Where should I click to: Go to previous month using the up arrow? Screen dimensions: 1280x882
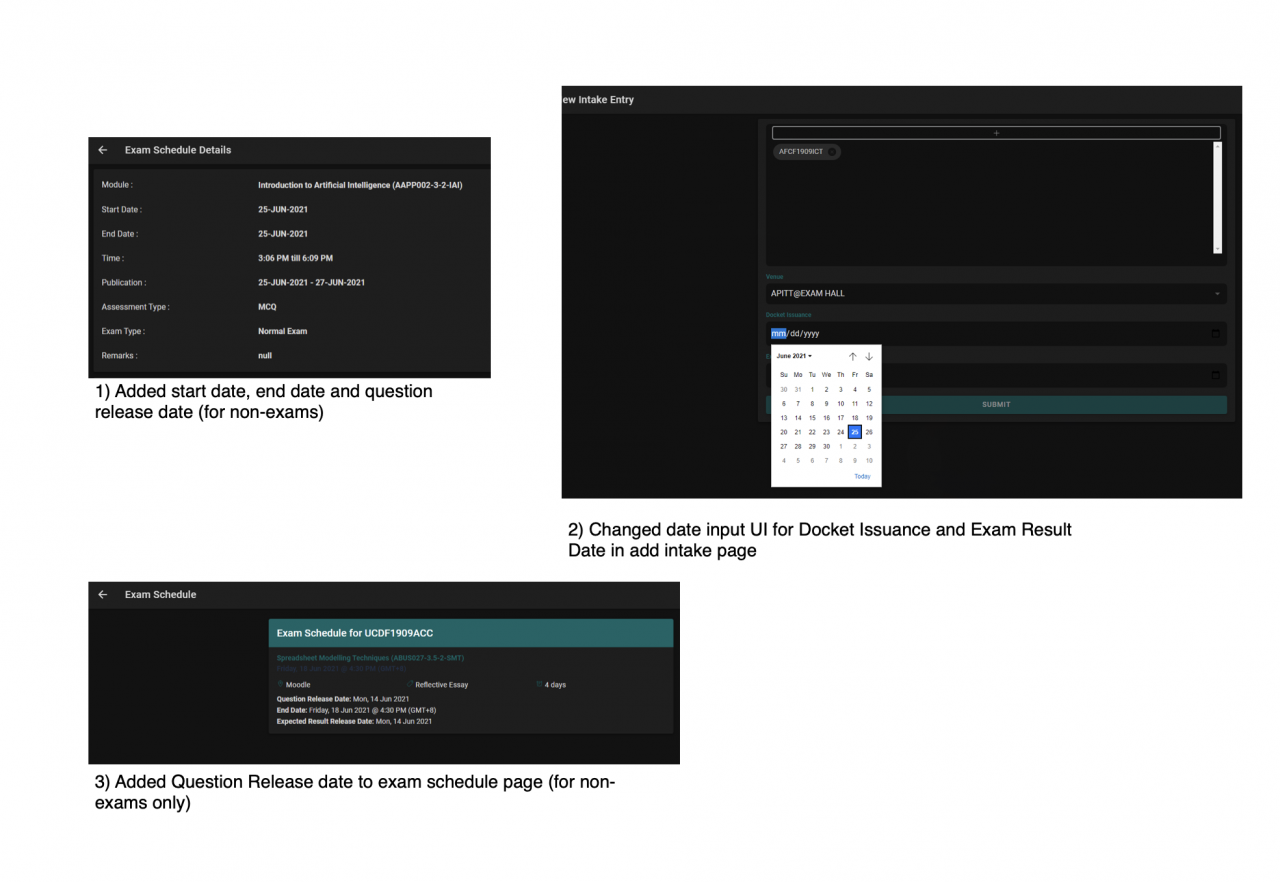coord(852,356)
